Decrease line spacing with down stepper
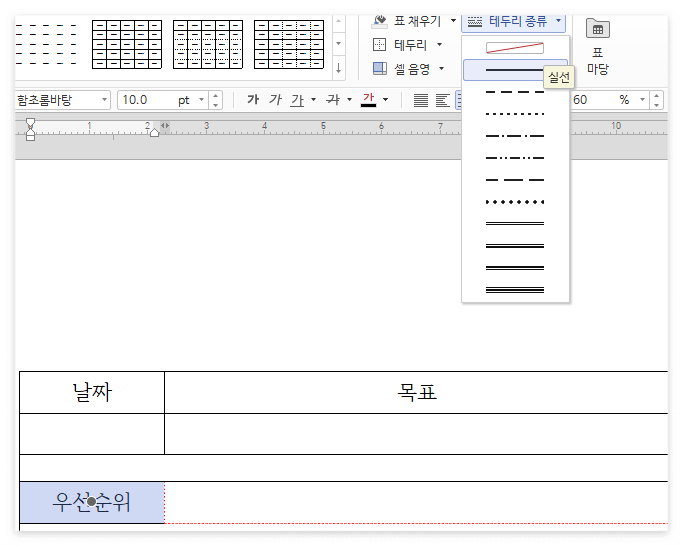The width and height of the screenshot is (683, 546). 656,105
